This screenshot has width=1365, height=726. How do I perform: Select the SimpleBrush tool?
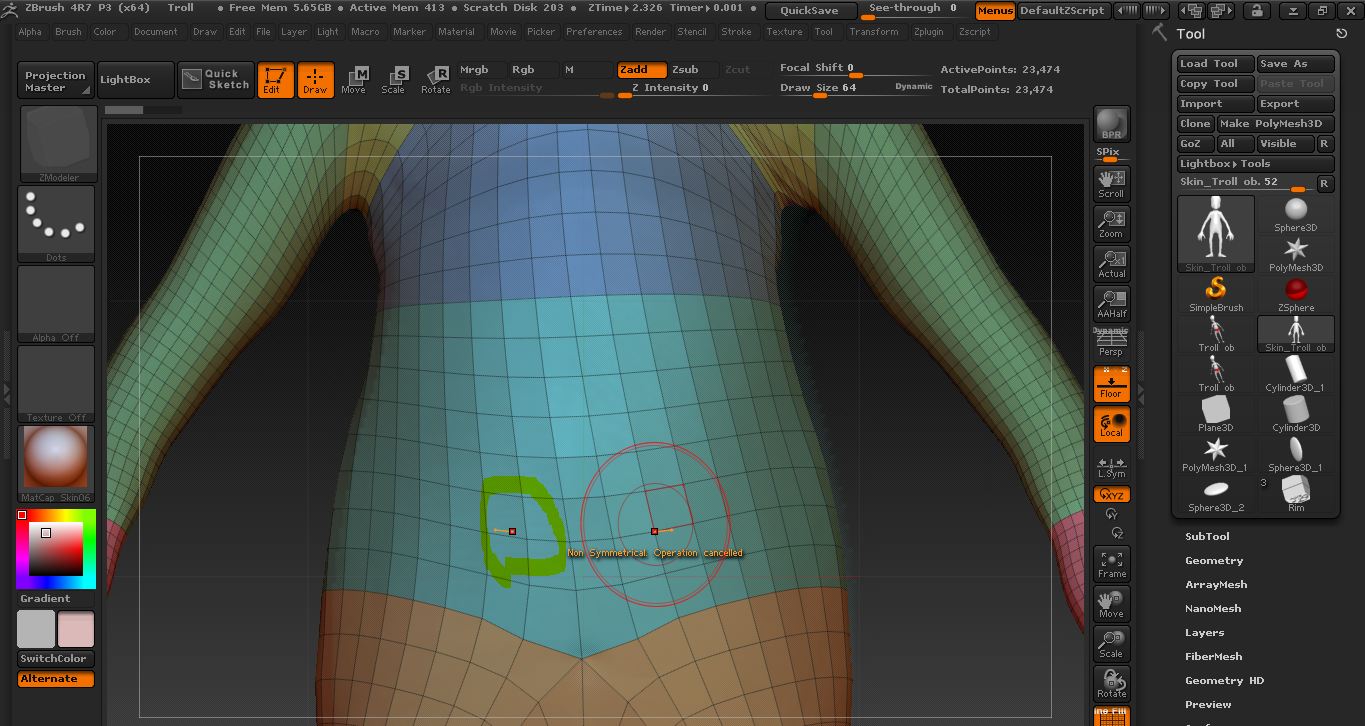tap(1216, 294)
